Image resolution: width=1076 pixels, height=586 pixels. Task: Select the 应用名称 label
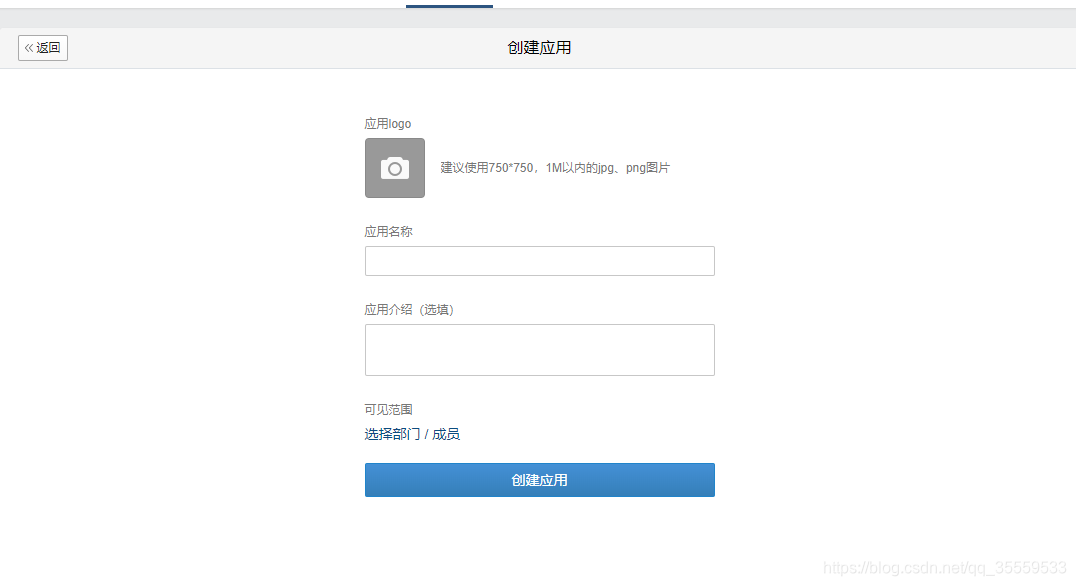pos(388,232)
